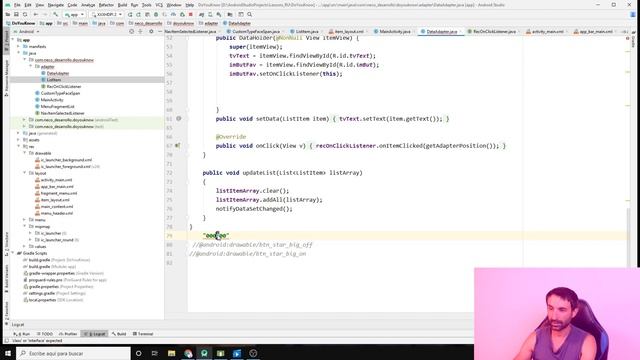Open Task View in taskbar

point(155,353)
